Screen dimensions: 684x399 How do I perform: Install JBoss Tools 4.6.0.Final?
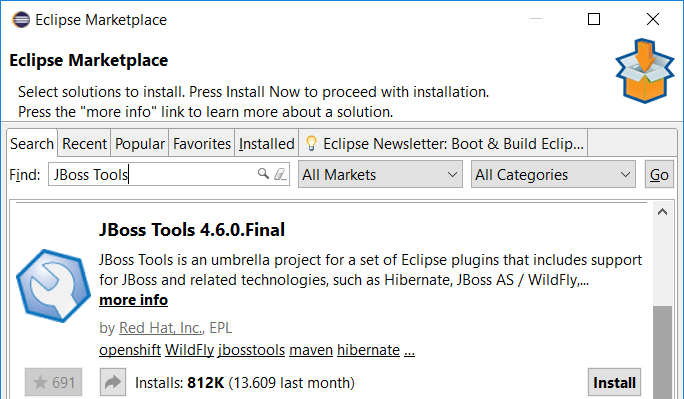pos(614,382)
